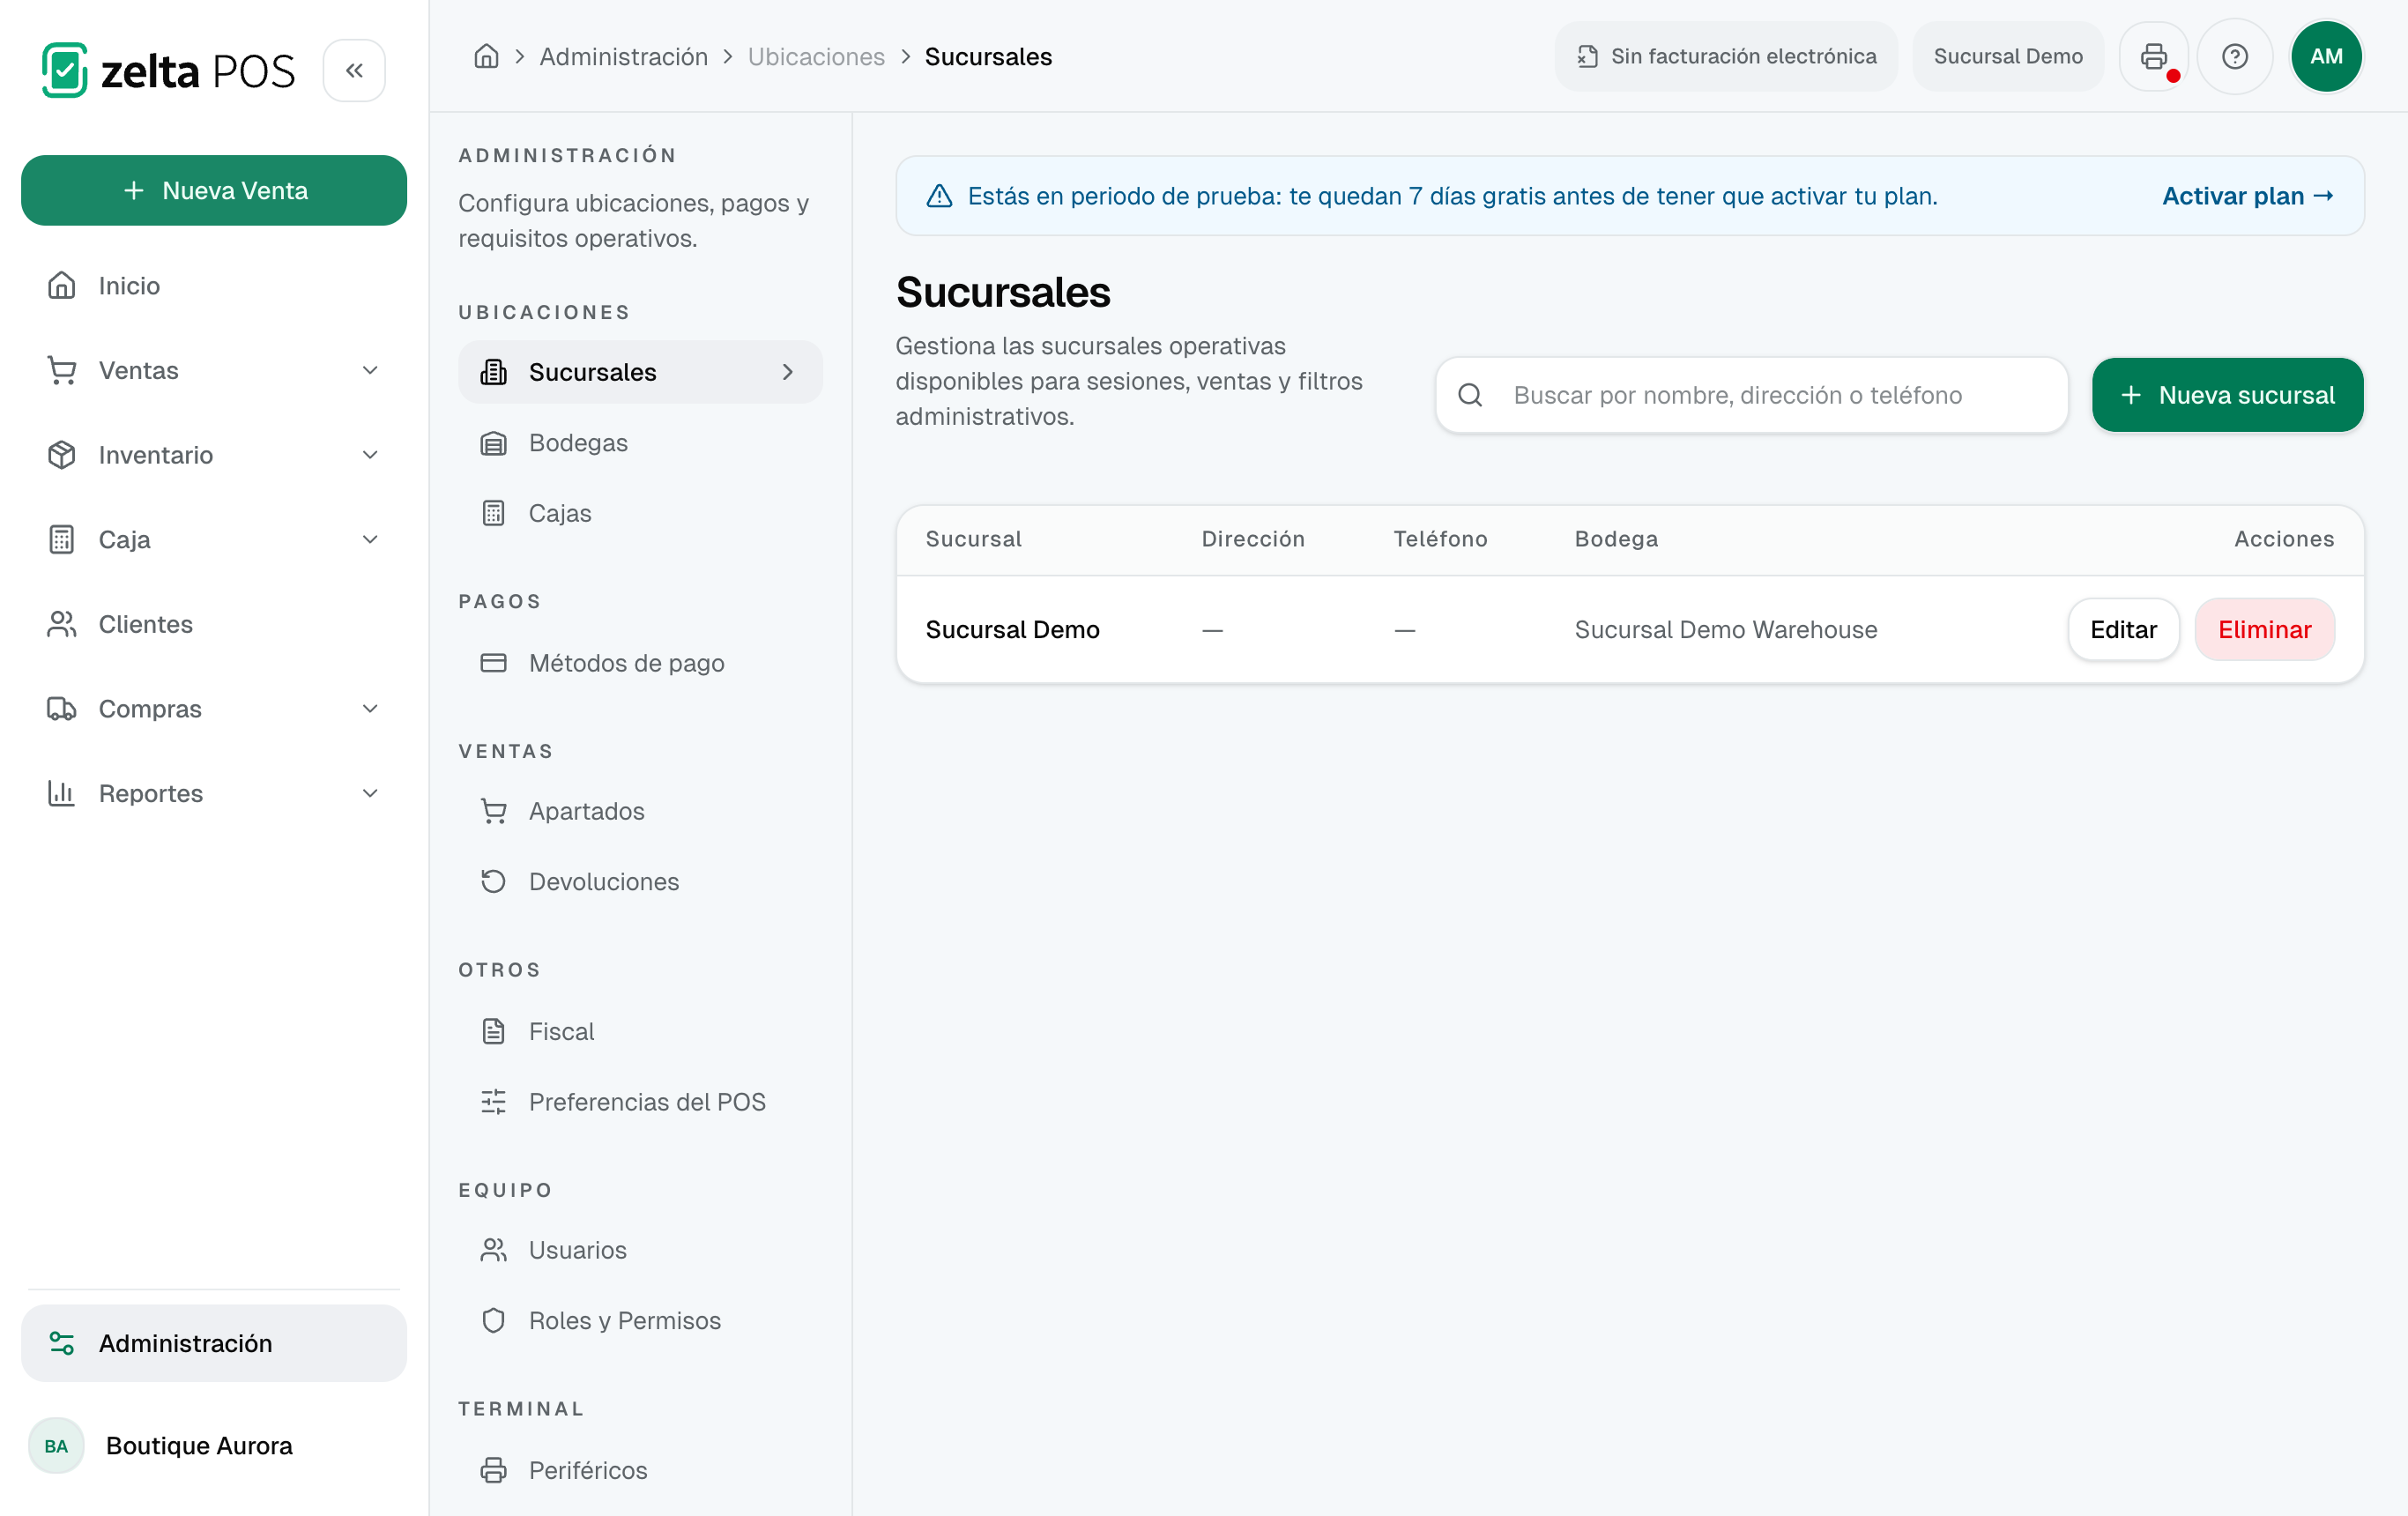Click the zelta POS logo
This screenshot has height=1516, width=2408.
pyautogui.click(x=168, y=70)
